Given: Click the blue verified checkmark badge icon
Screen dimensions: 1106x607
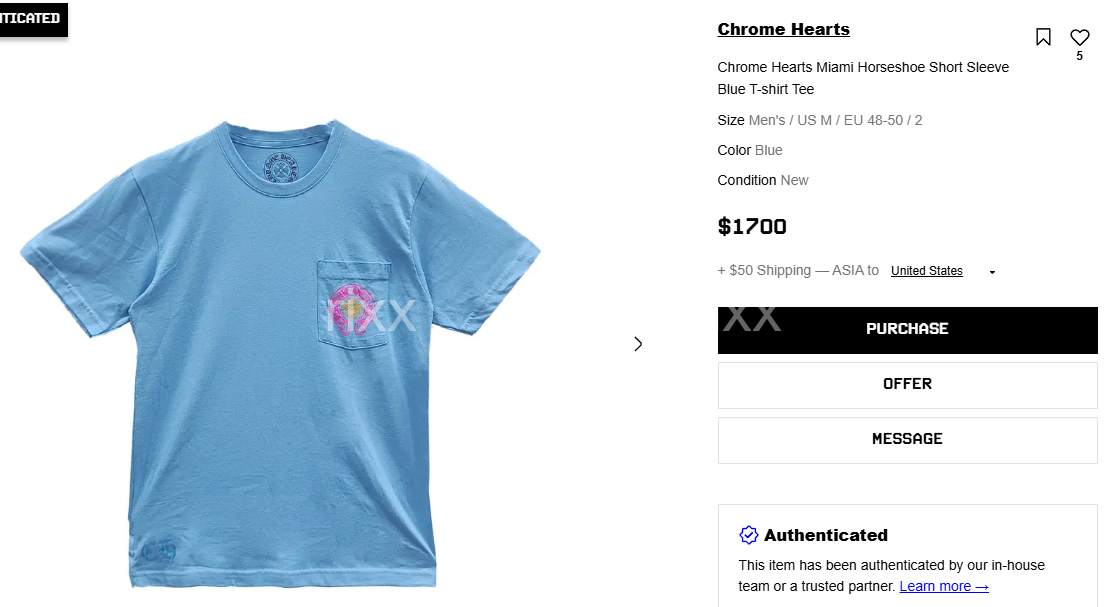Looking at the screenshot, I should click(749, 535).
